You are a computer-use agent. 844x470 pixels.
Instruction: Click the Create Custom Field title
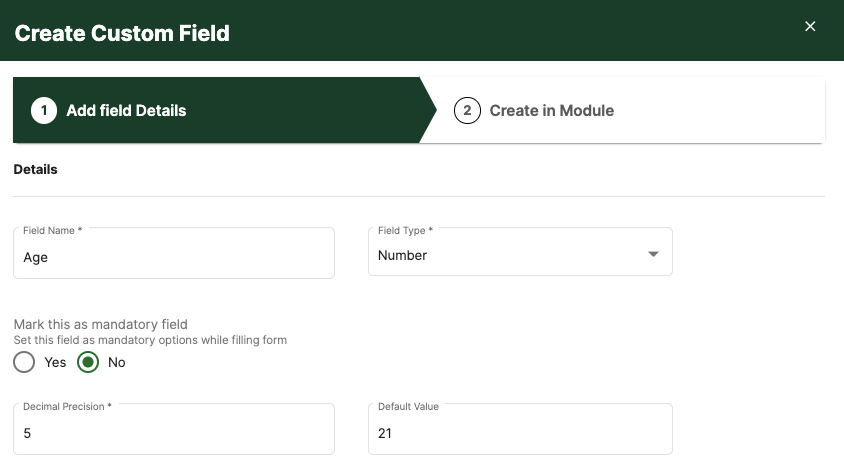click(122, 33)
